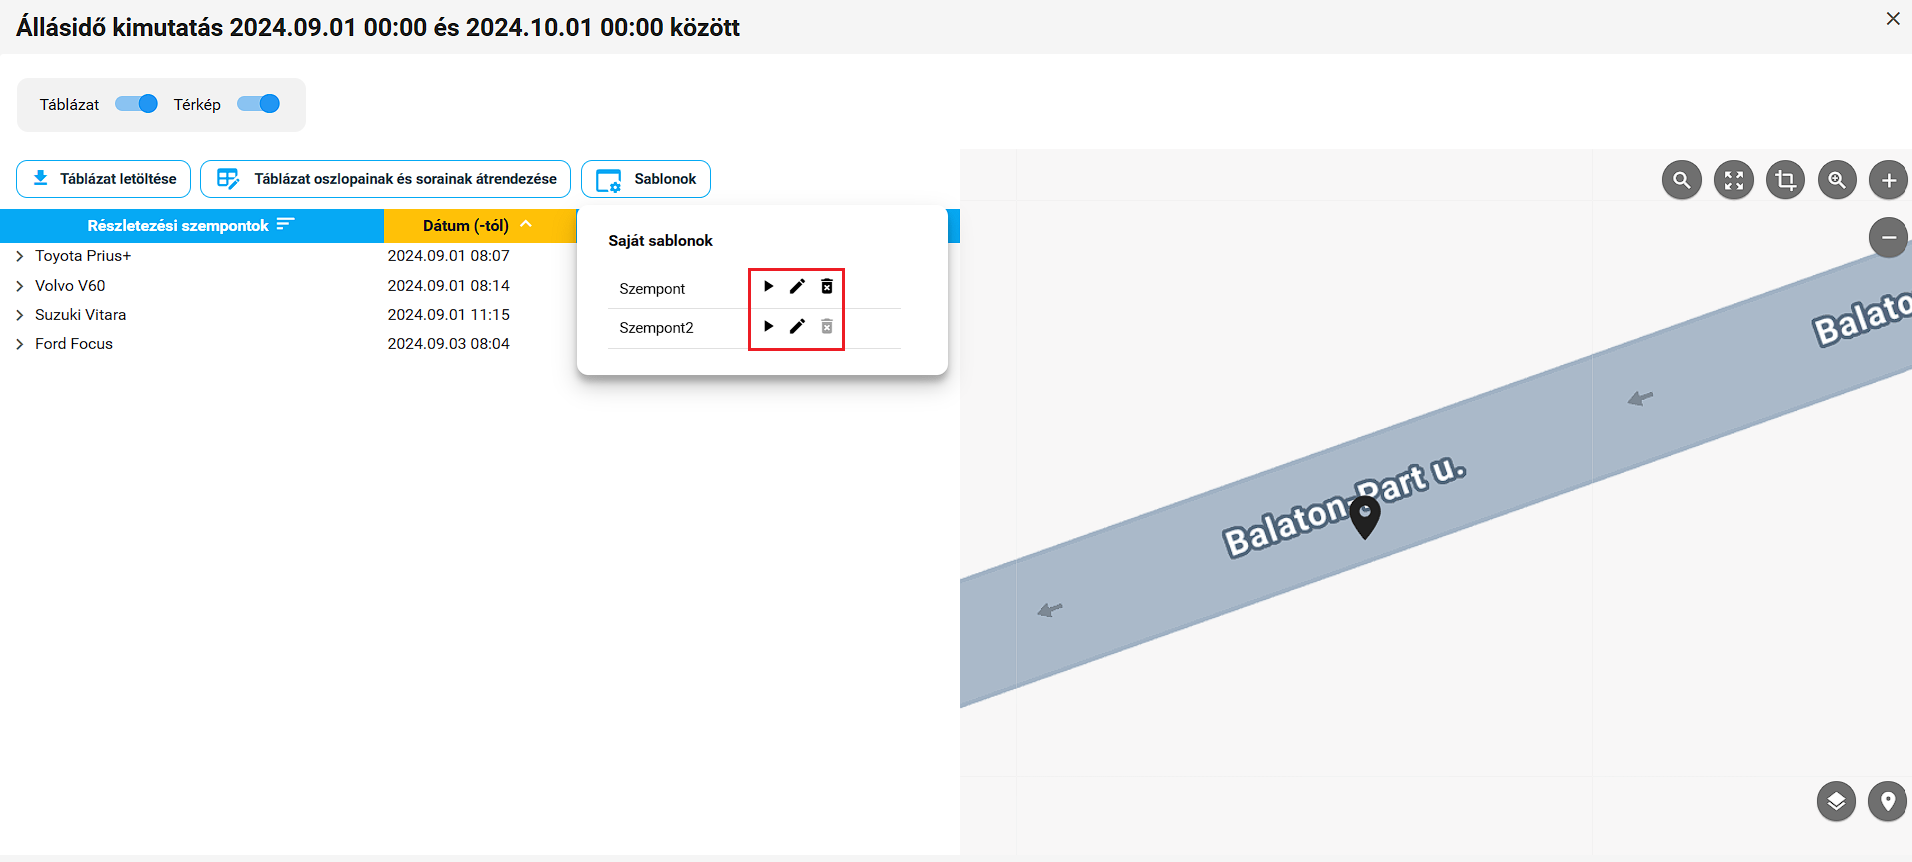Click the Táblázat letöltése button
1912x862 pixels.
(x=104, y=179)
